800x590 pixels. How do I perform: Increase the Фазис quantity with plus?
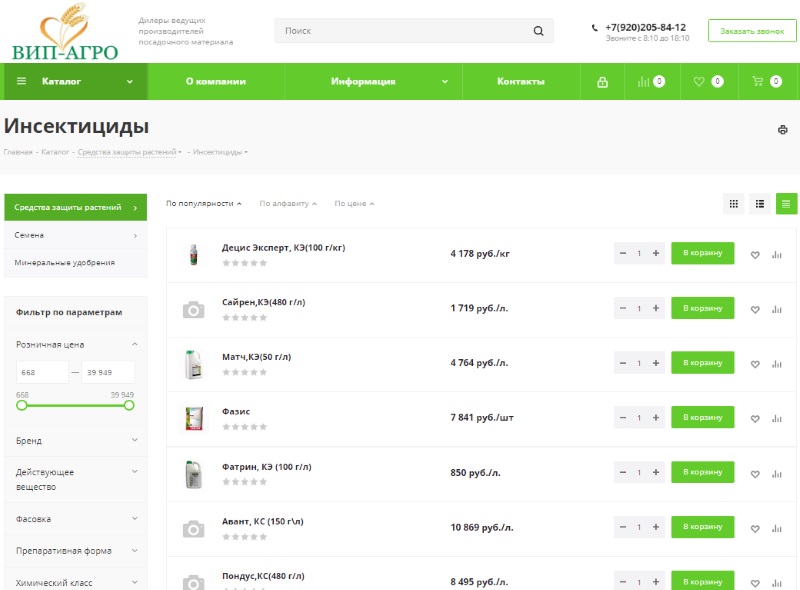pyautogui.click(x=656, y=418)
